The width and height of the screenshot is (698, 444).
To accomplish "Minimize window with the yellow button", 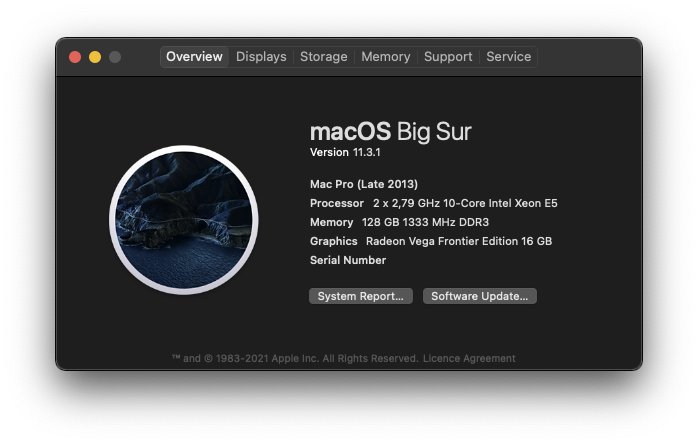I will pos(95,57).
